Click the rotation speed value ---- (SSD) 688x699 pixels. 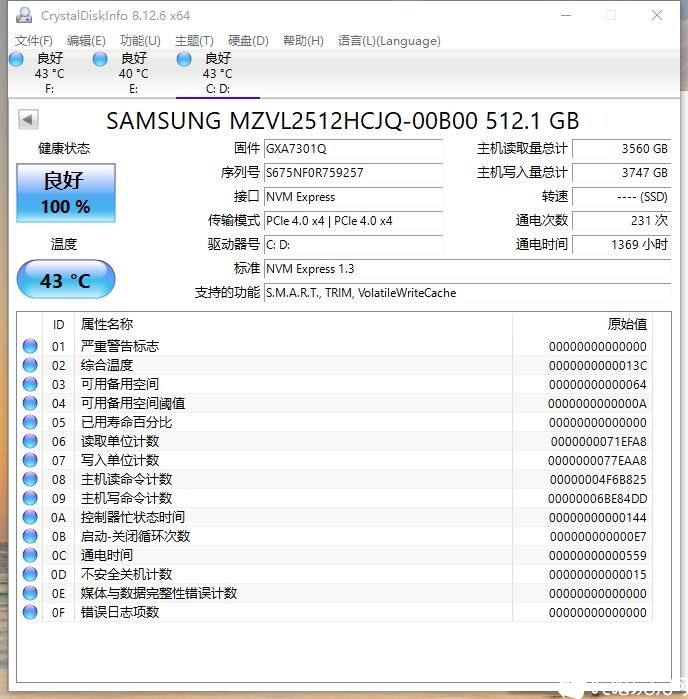[x=622, y=197]
